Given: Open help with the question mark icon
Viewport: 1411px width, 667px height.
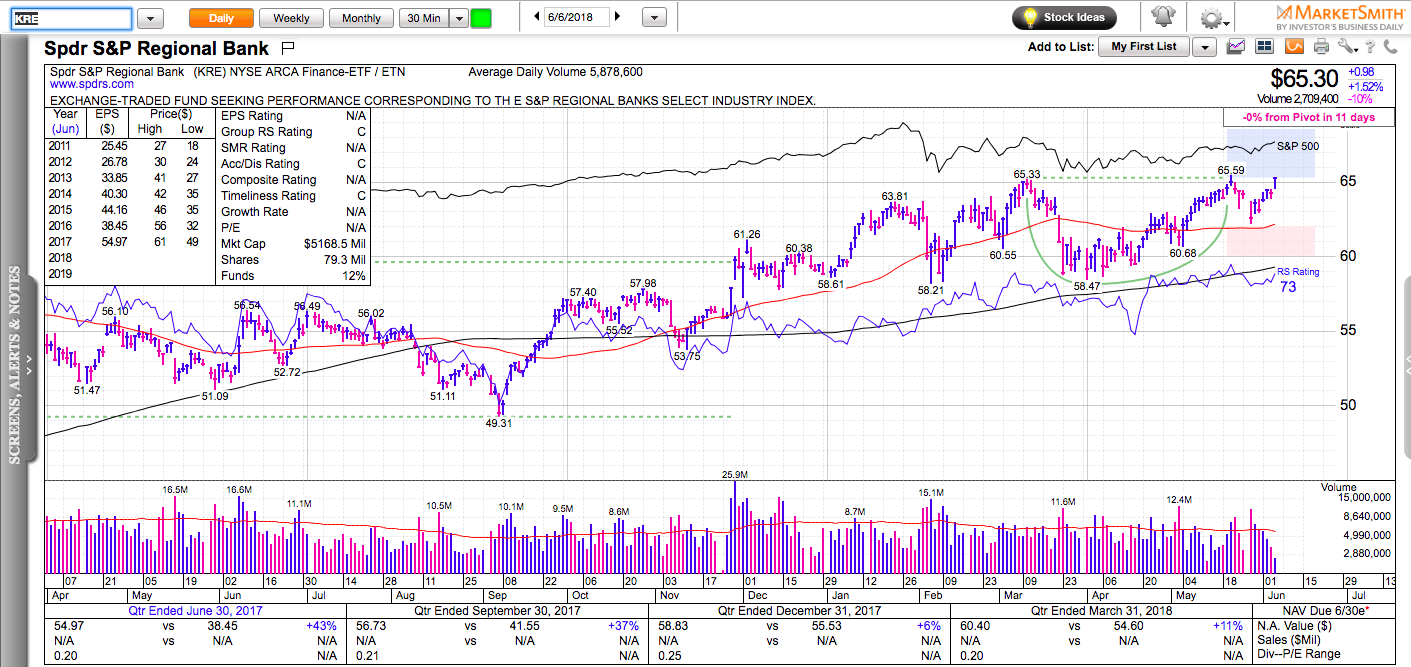Looking at the screenshot, I should pos(1372,46).
